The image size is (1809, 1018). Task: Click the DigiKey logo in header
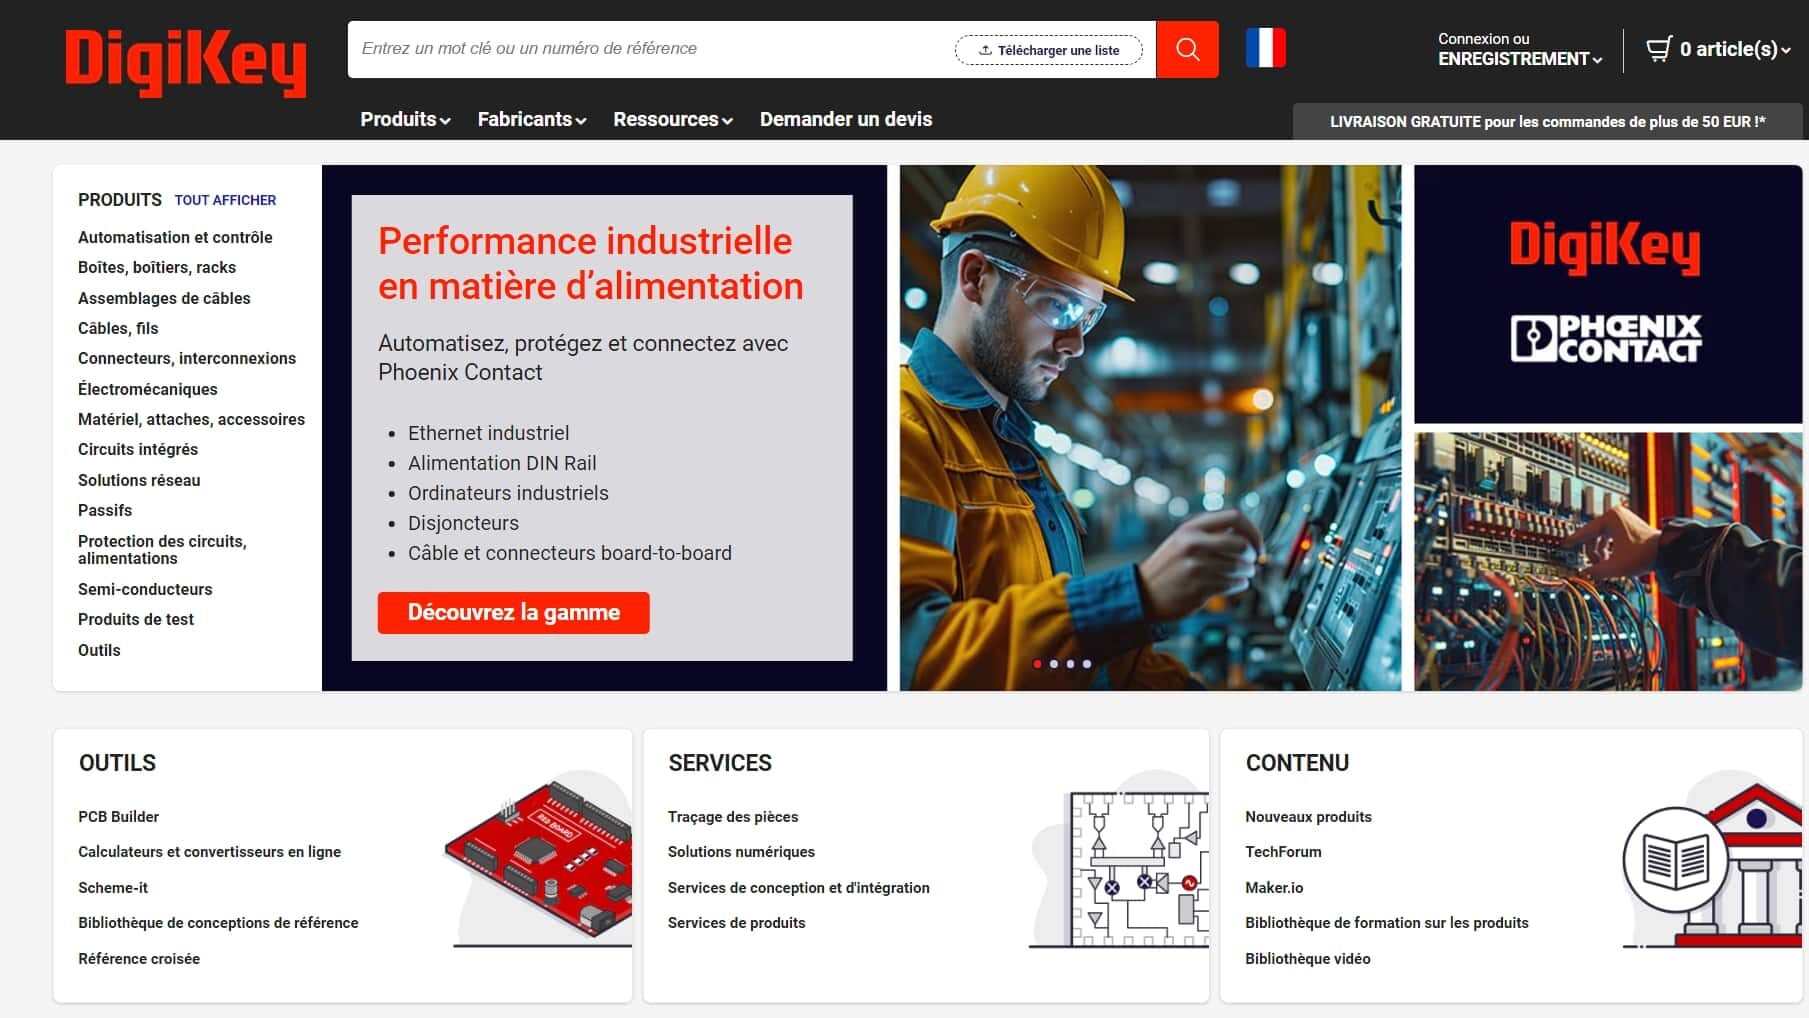[x=185, y=62]
